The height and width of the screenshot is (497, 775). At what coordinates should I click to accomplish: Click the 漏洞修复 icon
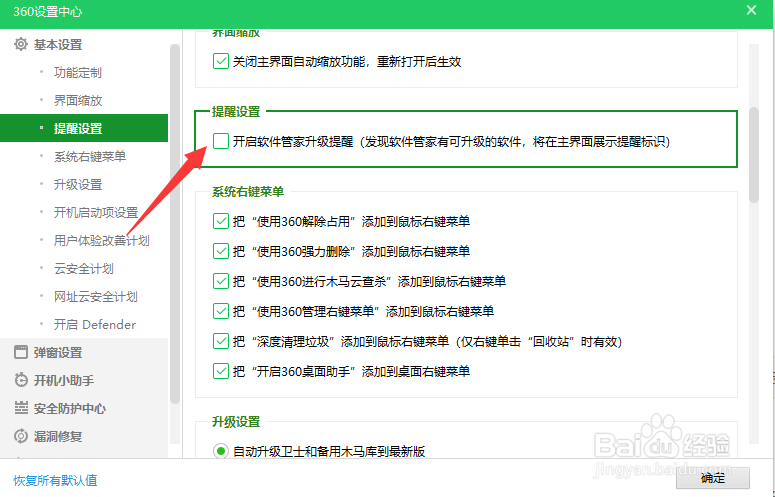[21, 436]
